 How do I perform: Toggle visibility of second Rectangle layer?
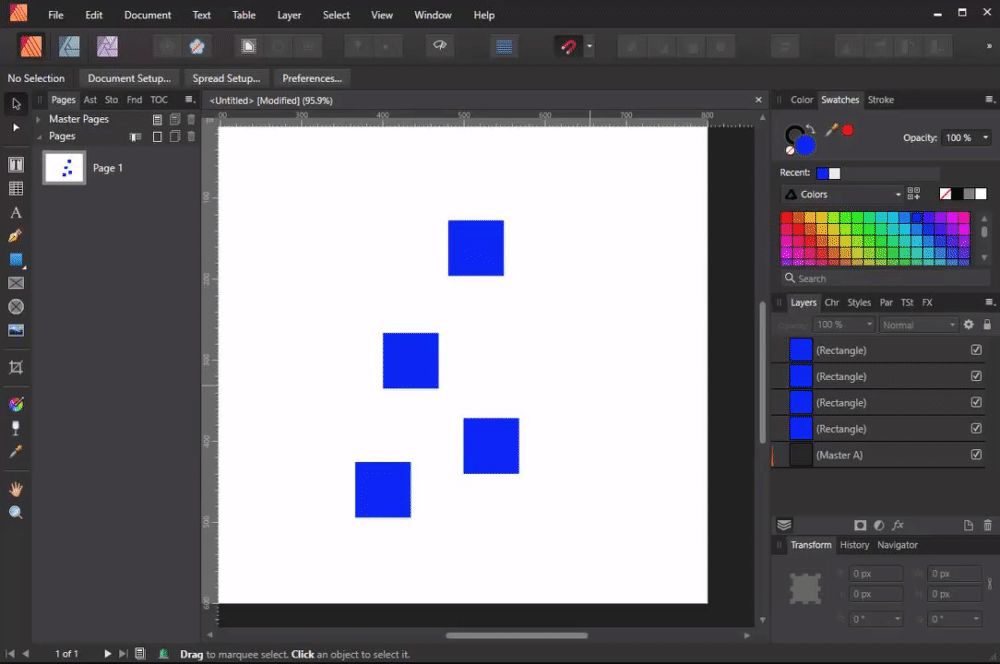click(976, 376)
